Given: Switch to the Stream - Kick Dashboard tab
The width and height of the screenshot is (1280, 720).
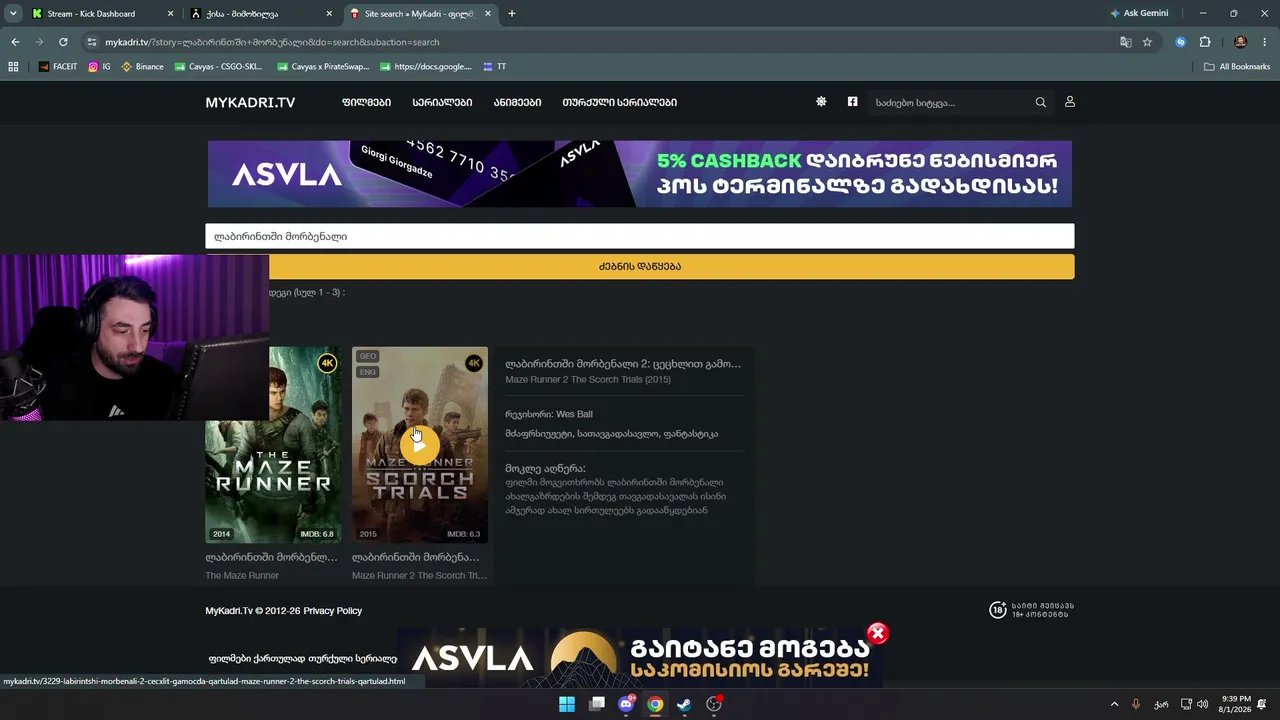Looking at the screenshot, I should pos(91,14).
